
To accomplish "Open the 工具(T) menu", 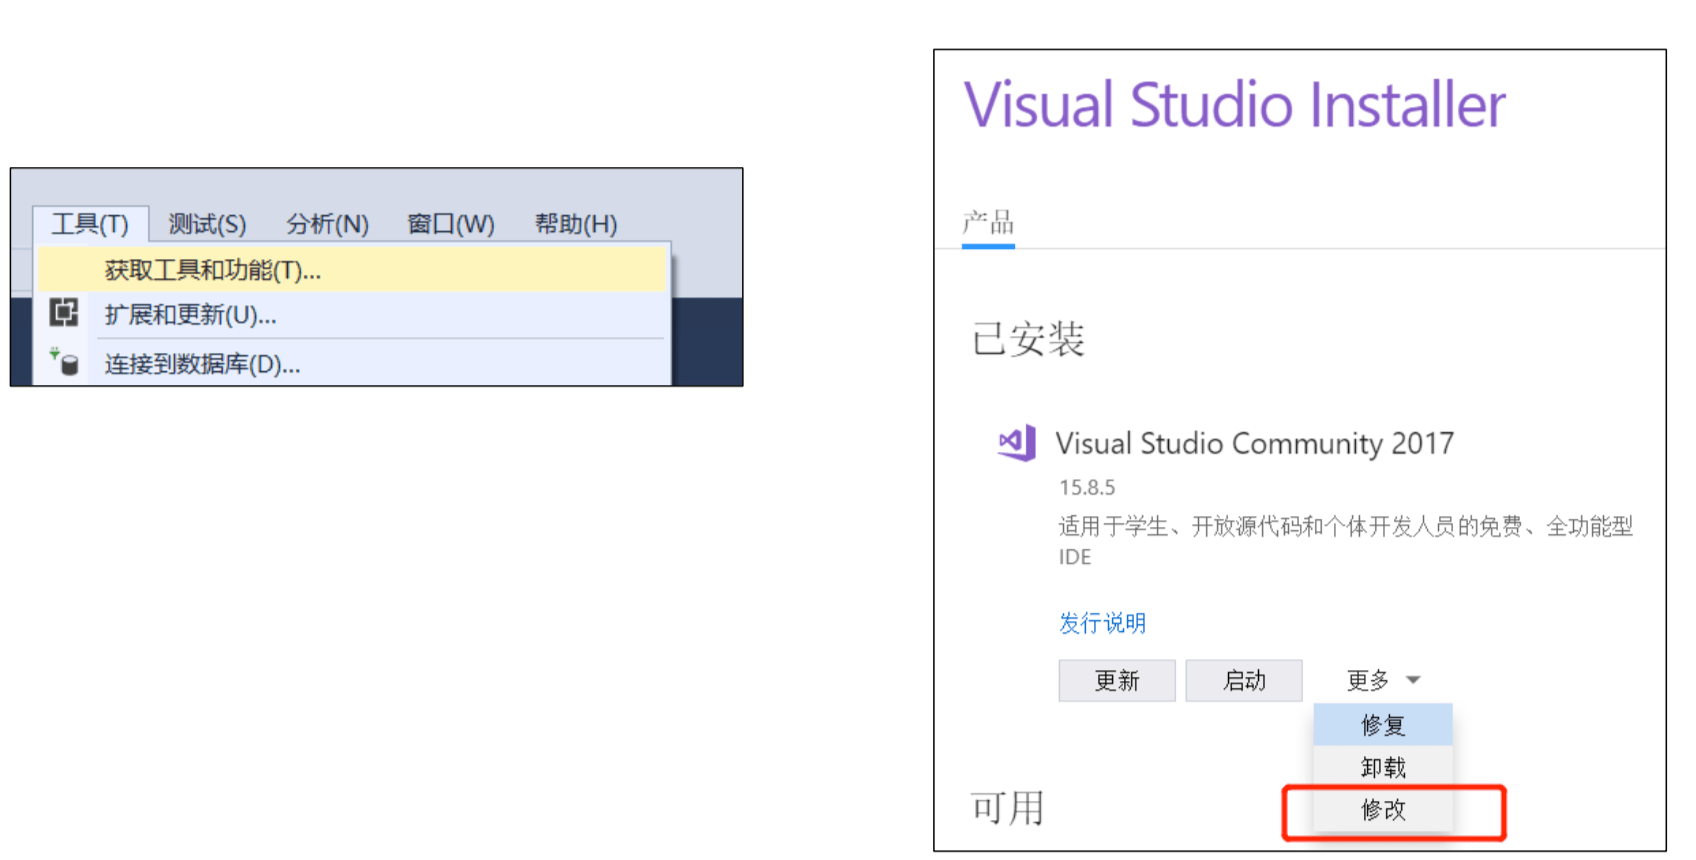I will click(x=90, y=224).
